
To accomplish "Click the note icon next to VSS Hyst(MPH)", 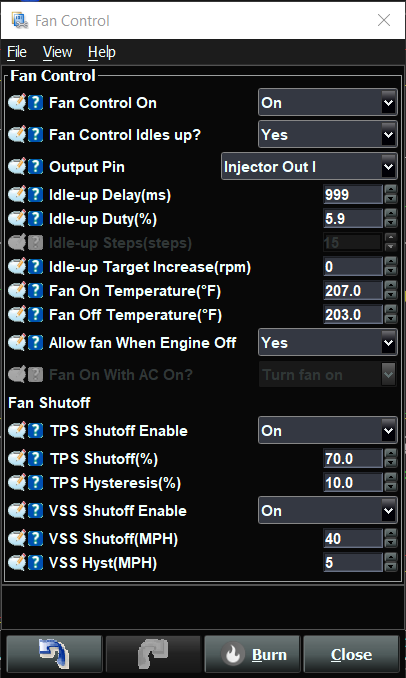I will (x=17, y=563).
